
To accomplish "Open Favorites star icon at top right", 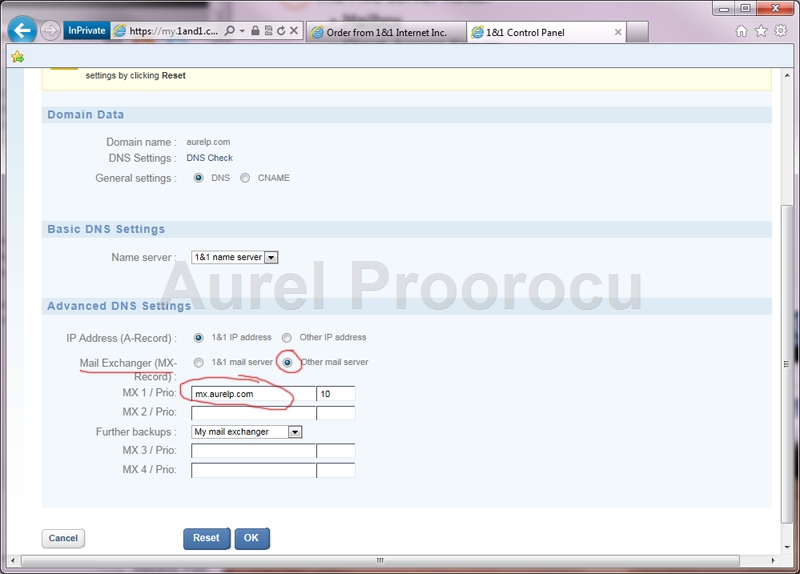I will 761,31.
